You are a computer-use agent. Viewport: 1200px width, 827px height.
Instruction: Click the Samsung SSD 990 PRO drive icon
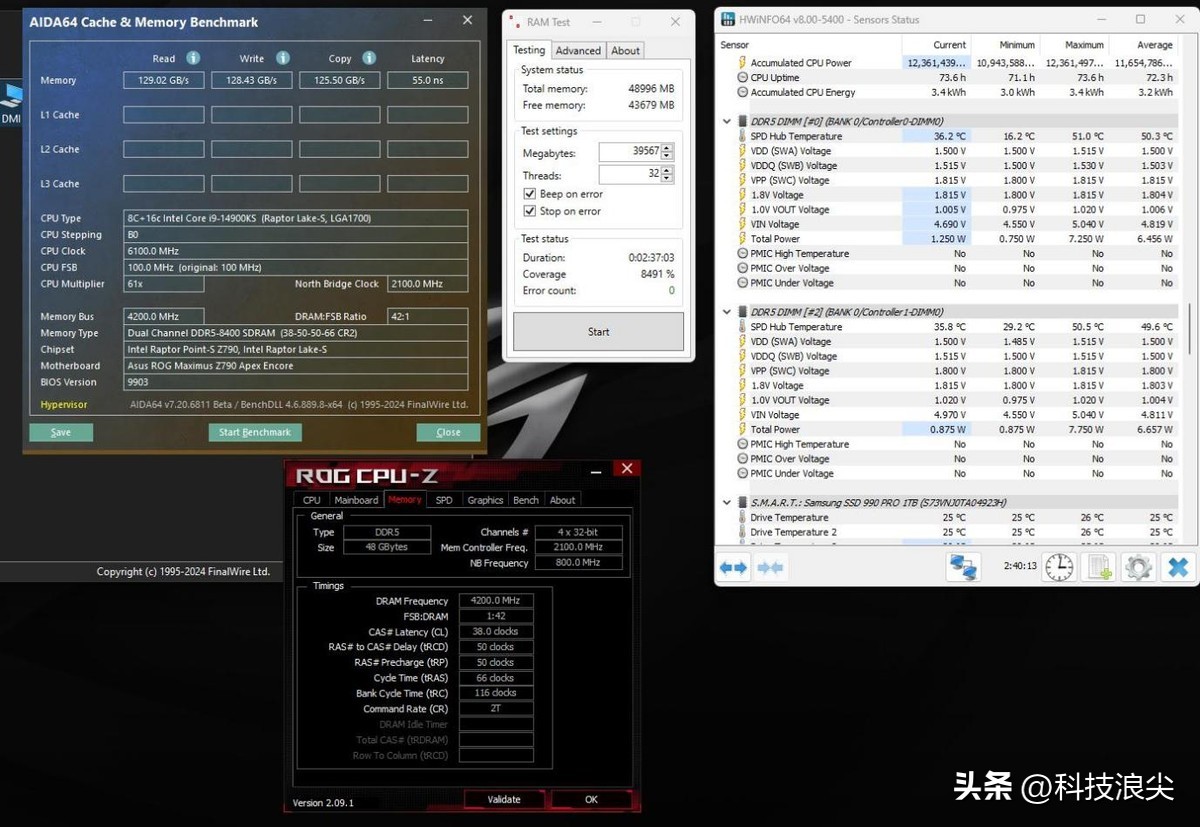click(x=742, y=502)
